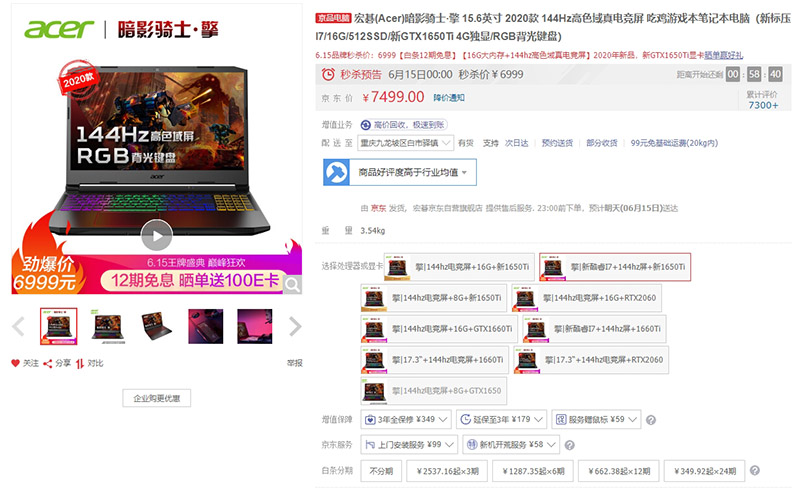Click 99元免基础运费(20kg内) shipping link
This screenshot has width=800, height=489.
click(x=674, y=143)
